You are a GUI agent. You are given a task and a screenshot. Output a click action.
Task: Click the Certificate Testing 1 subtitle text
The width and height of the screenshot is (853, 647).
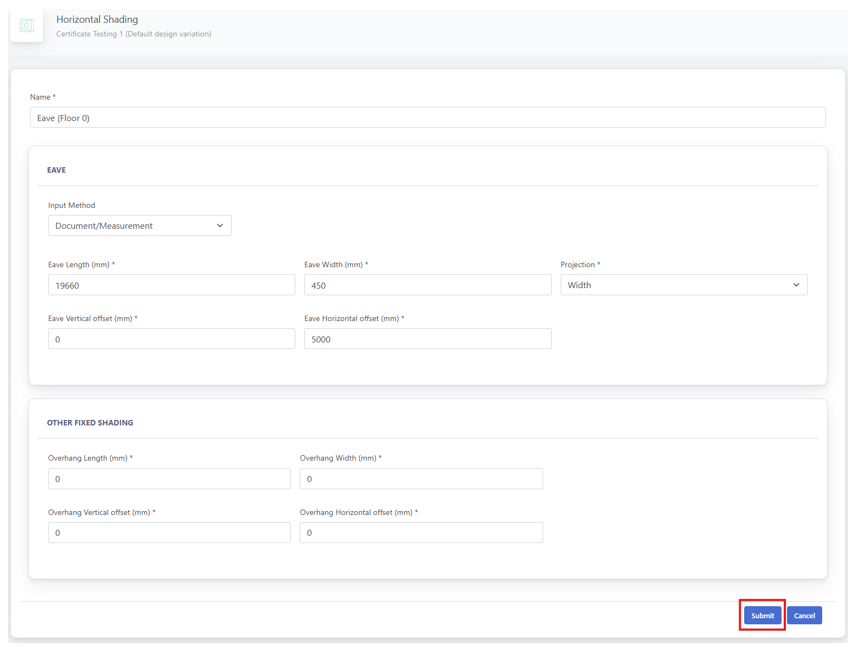point(133,34)
